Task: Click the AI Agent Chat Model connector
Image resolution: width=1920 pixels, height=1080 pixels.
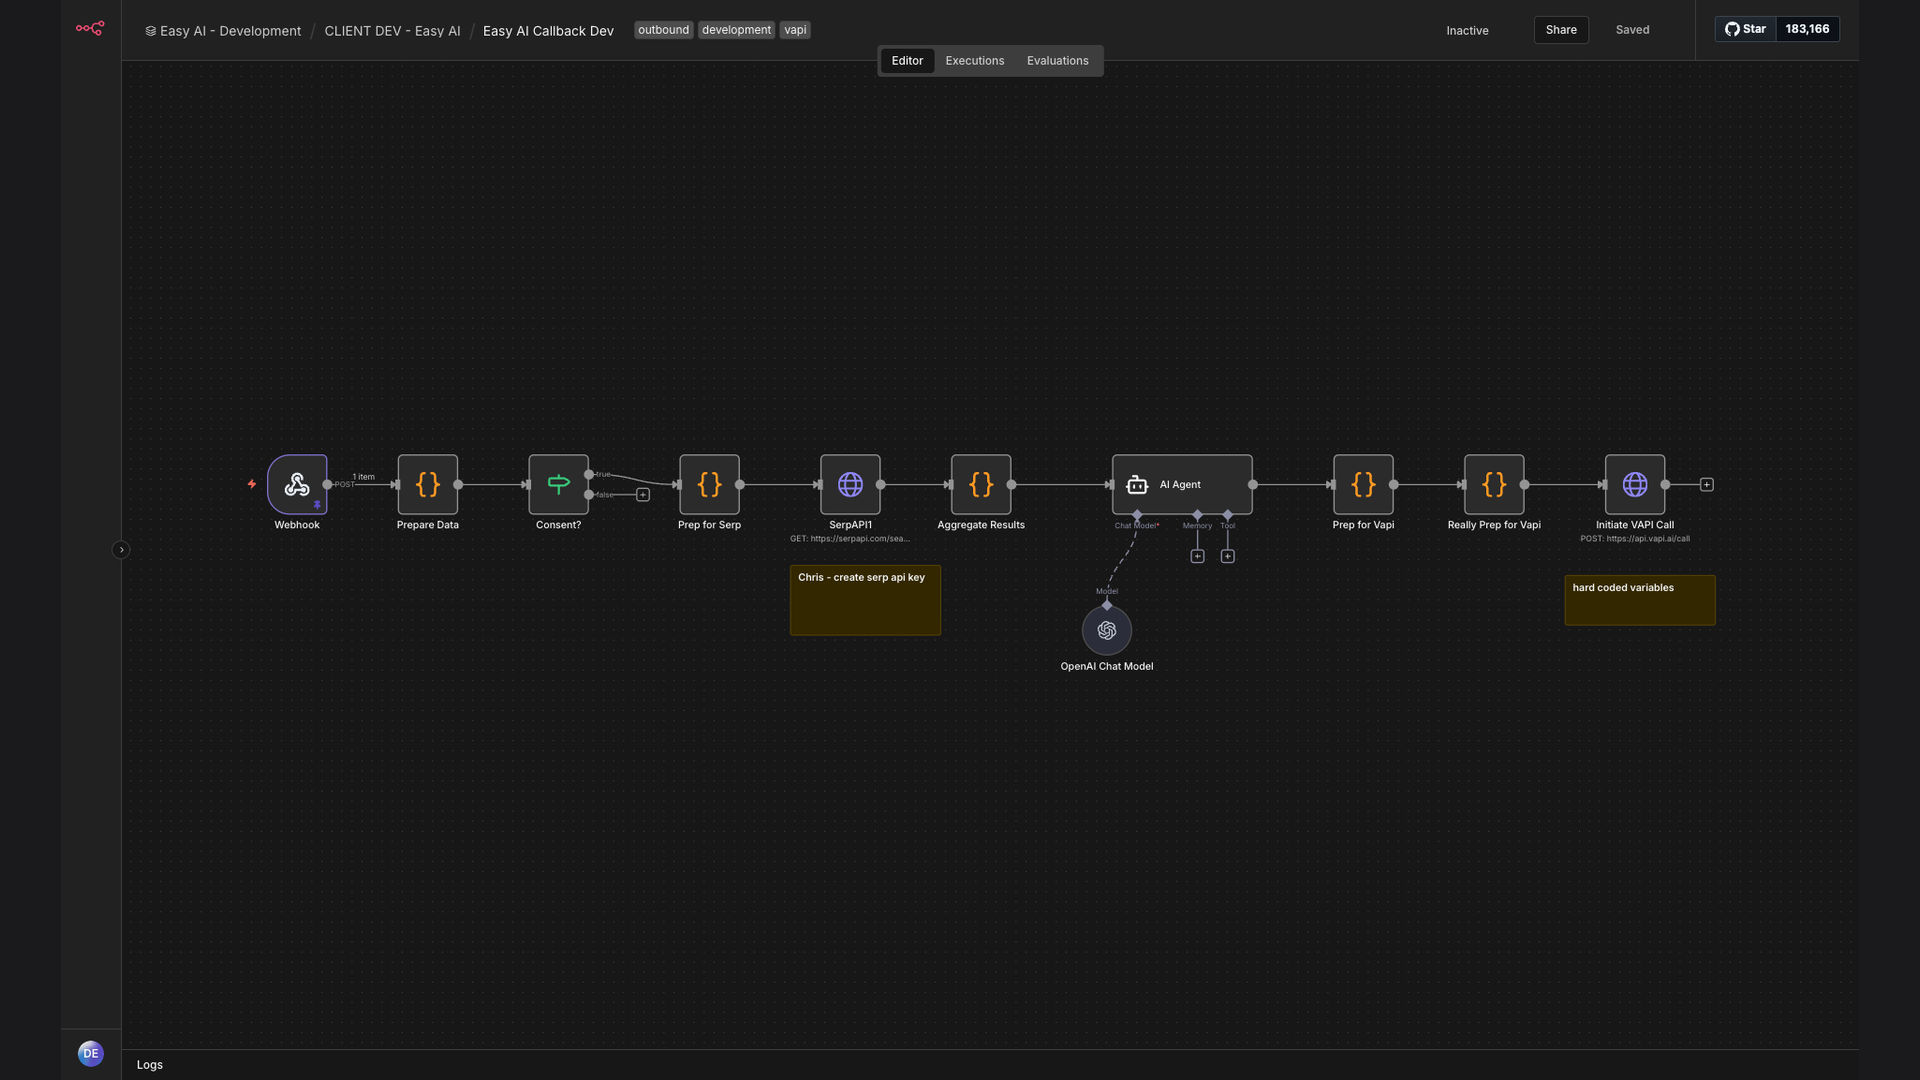Action: click(1137, 515)
